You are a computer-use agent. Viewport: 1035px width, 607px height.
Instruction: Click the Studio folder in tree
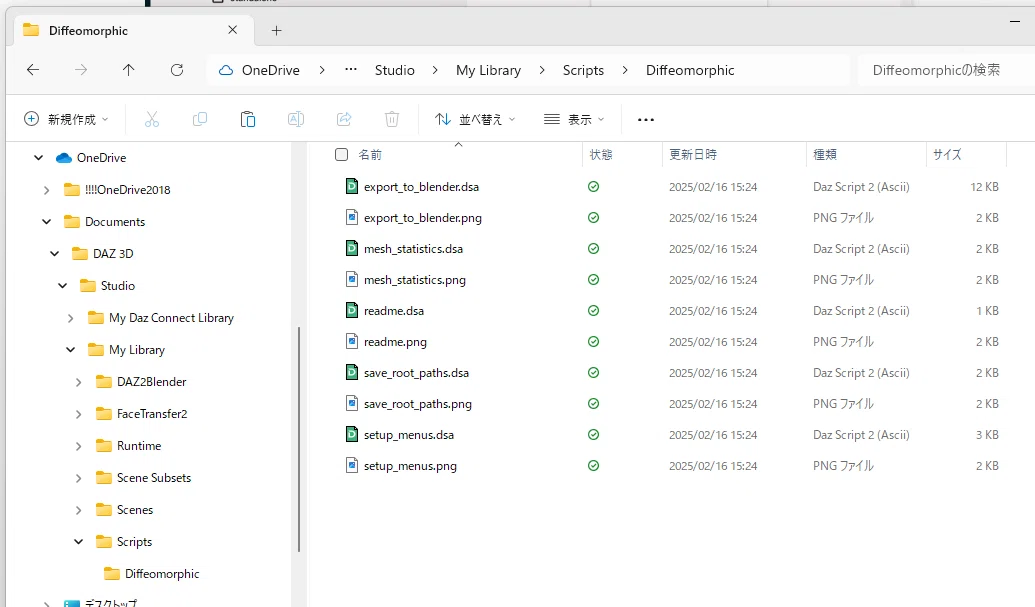(117, 286)
